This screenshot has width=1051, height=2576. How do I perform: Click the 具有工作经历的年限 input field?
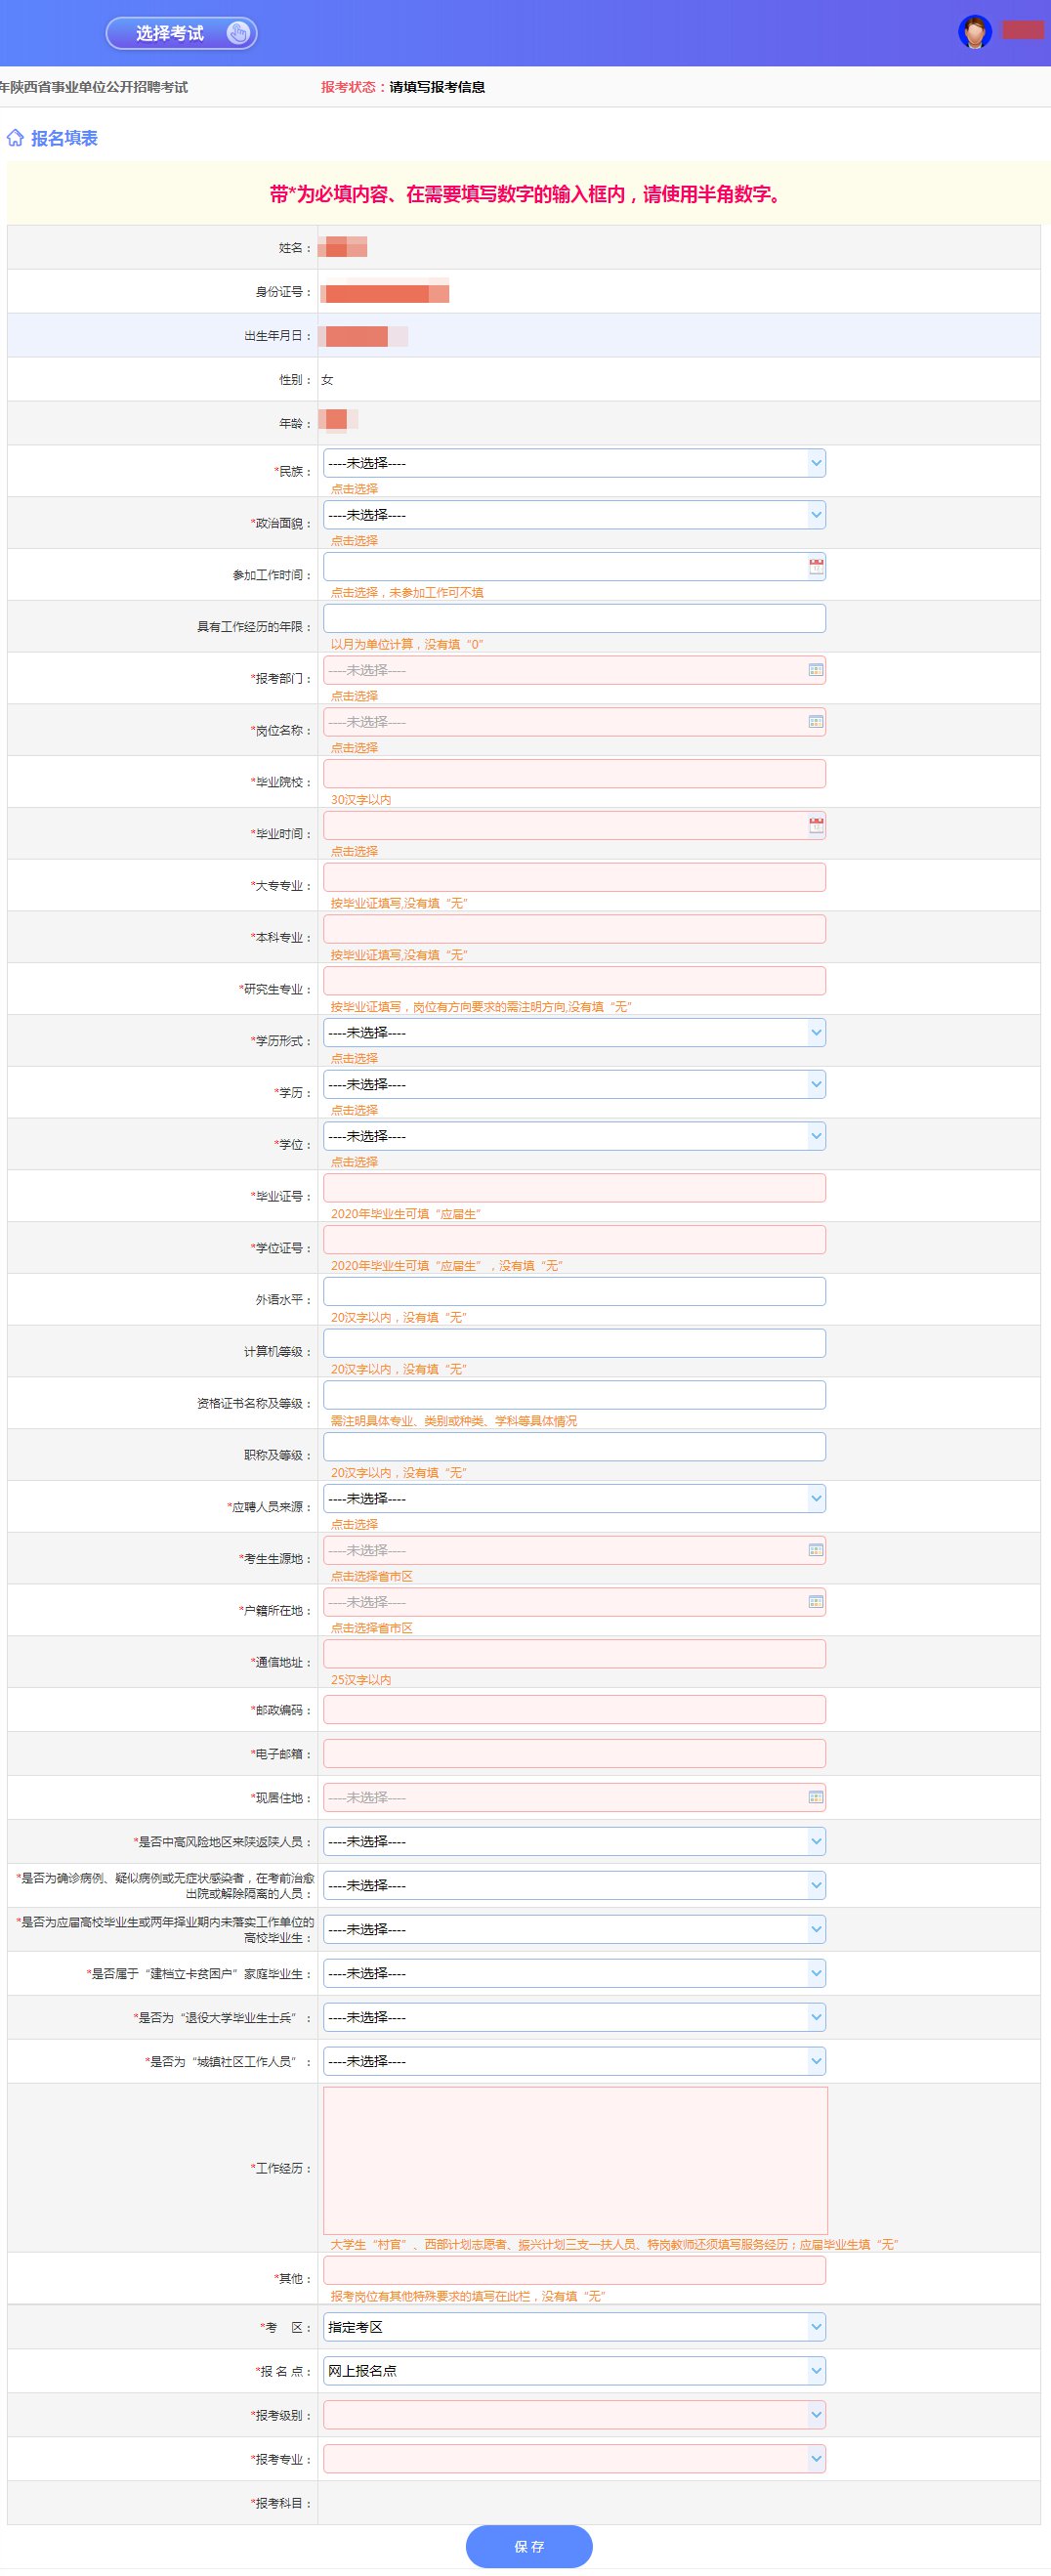[x=574, y=618]
